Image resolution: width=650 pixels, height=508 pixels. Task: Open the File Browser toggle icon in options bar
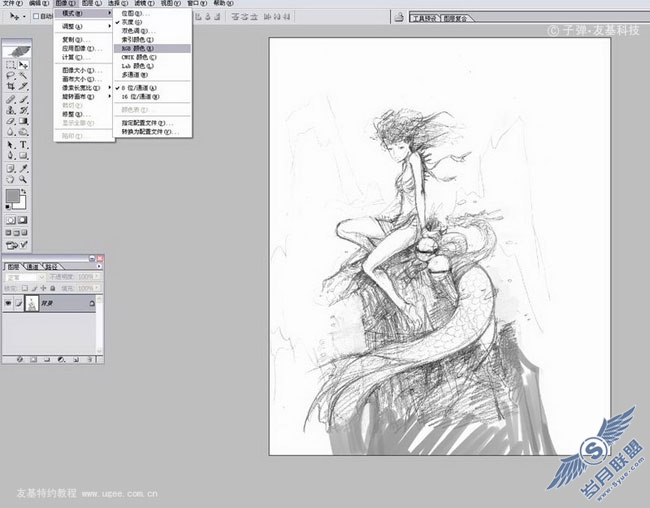pos(399,17)
